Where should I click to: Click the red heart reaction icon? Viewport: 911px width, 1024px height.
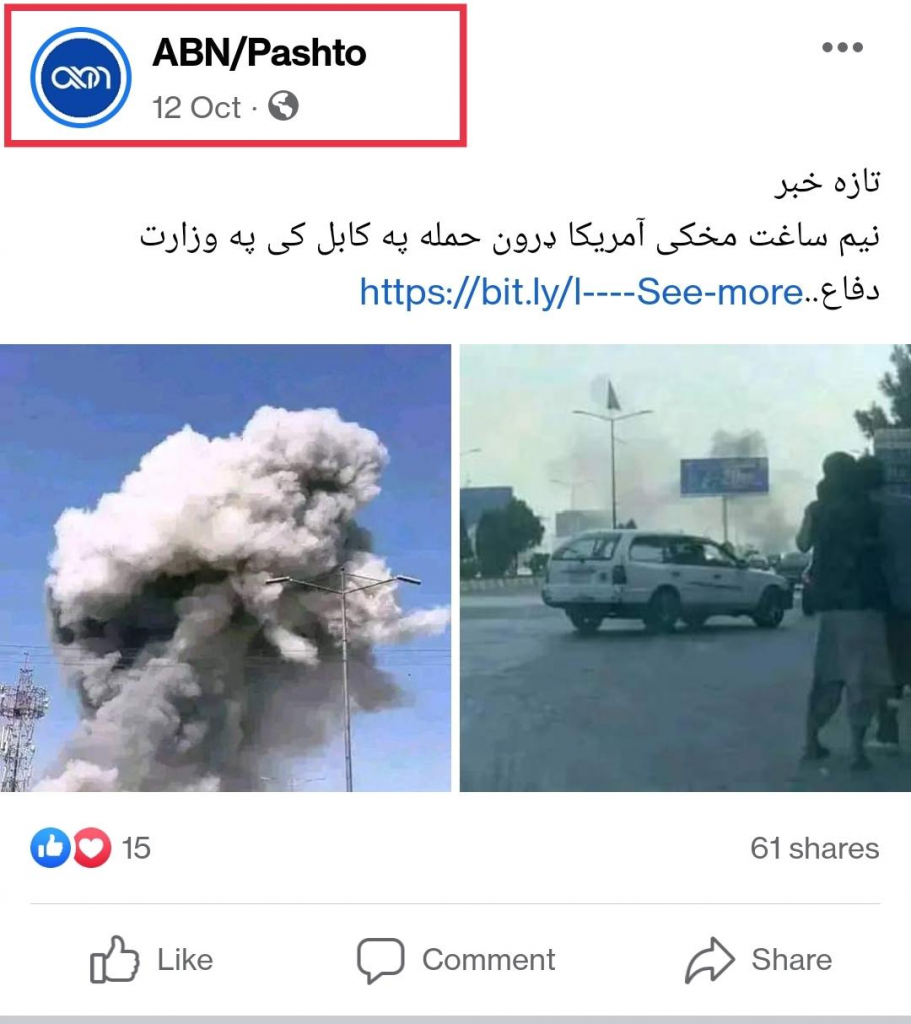point(91,848)
